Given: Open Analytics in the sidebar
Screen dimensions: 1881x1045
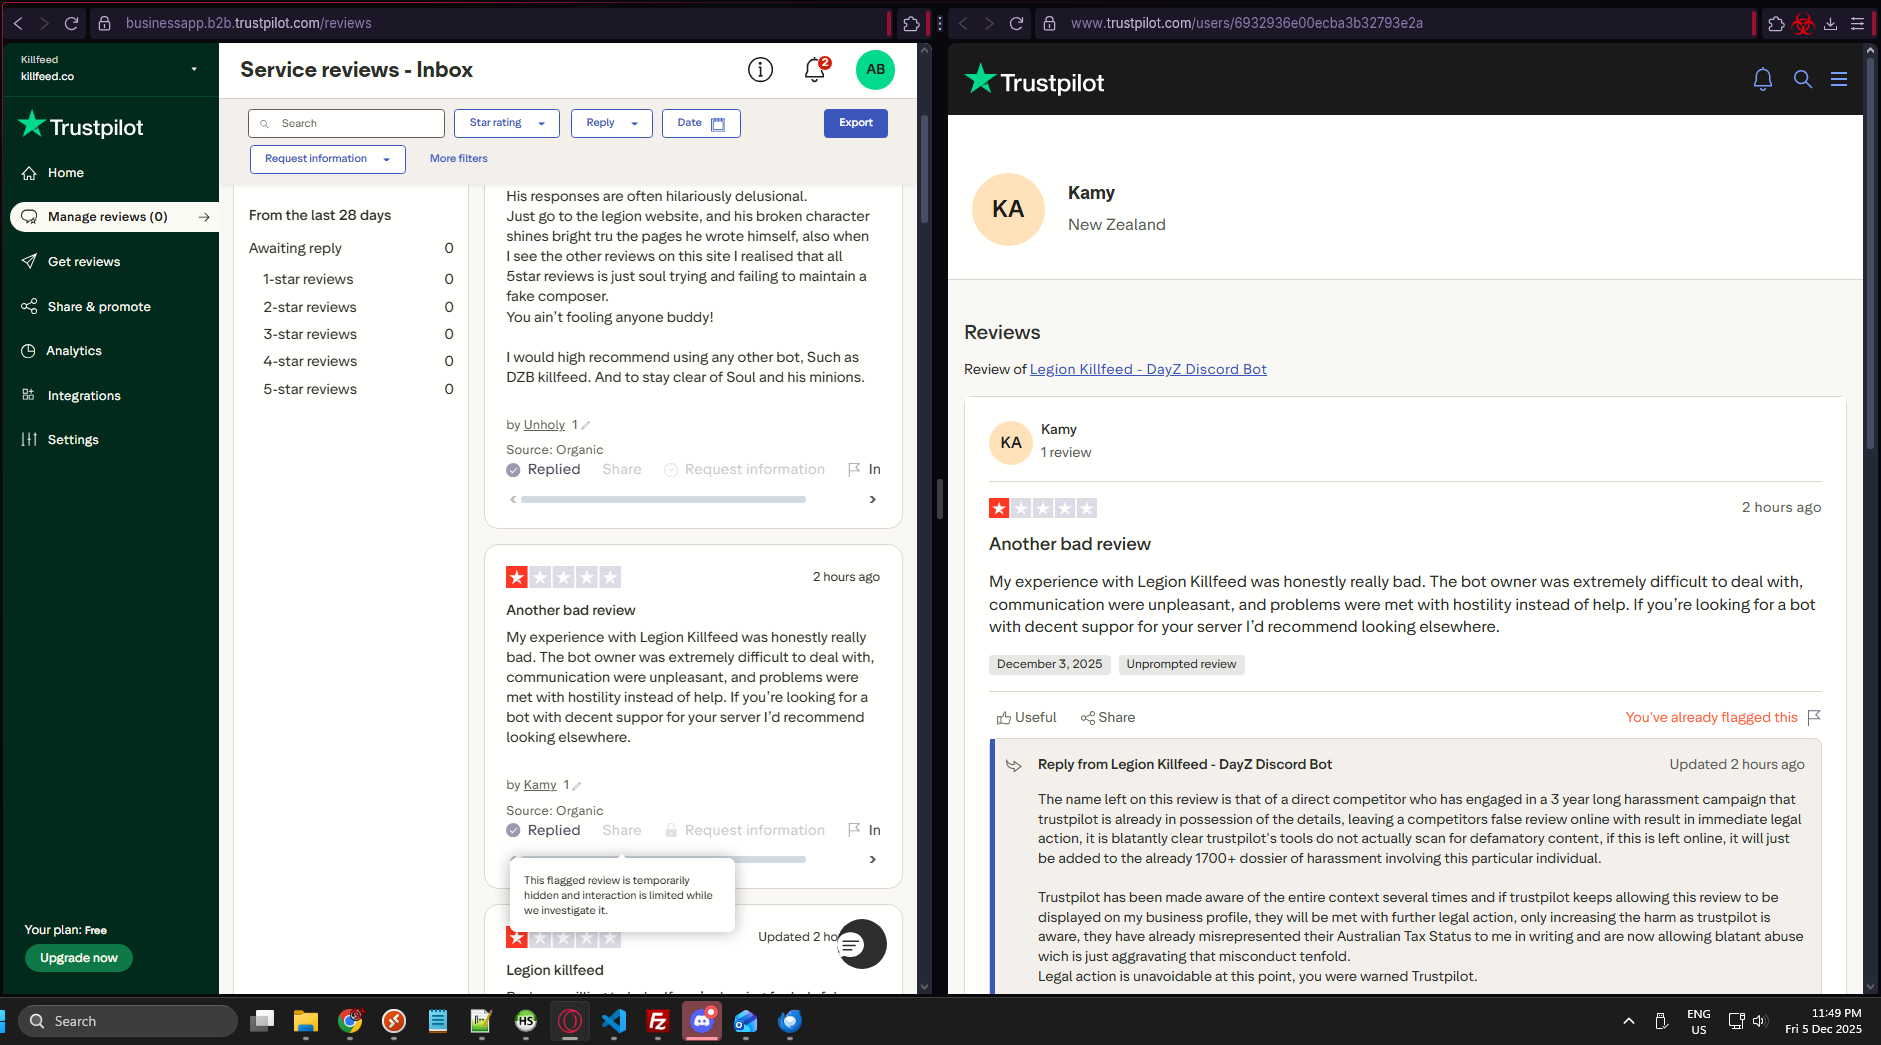Looking at the screenshot, I should [74, 351].
